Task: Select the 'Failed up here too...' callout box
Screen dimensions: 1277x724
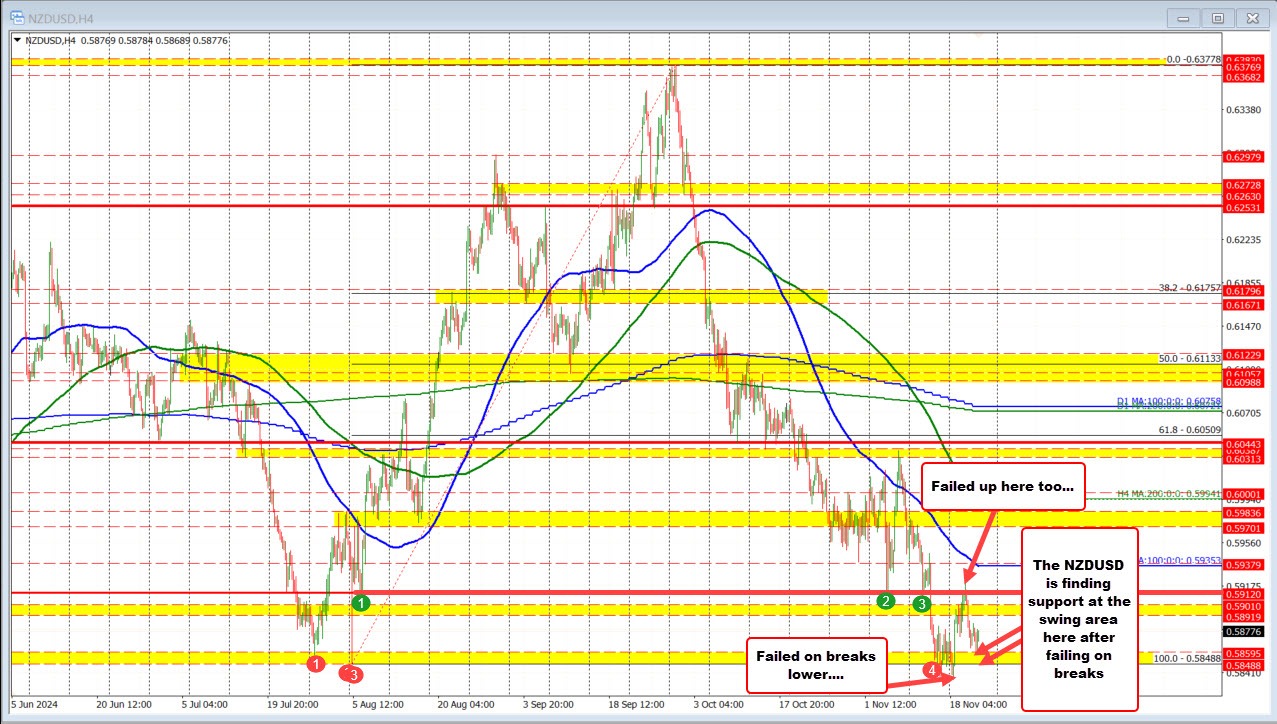Action: tap(1003, 486)
